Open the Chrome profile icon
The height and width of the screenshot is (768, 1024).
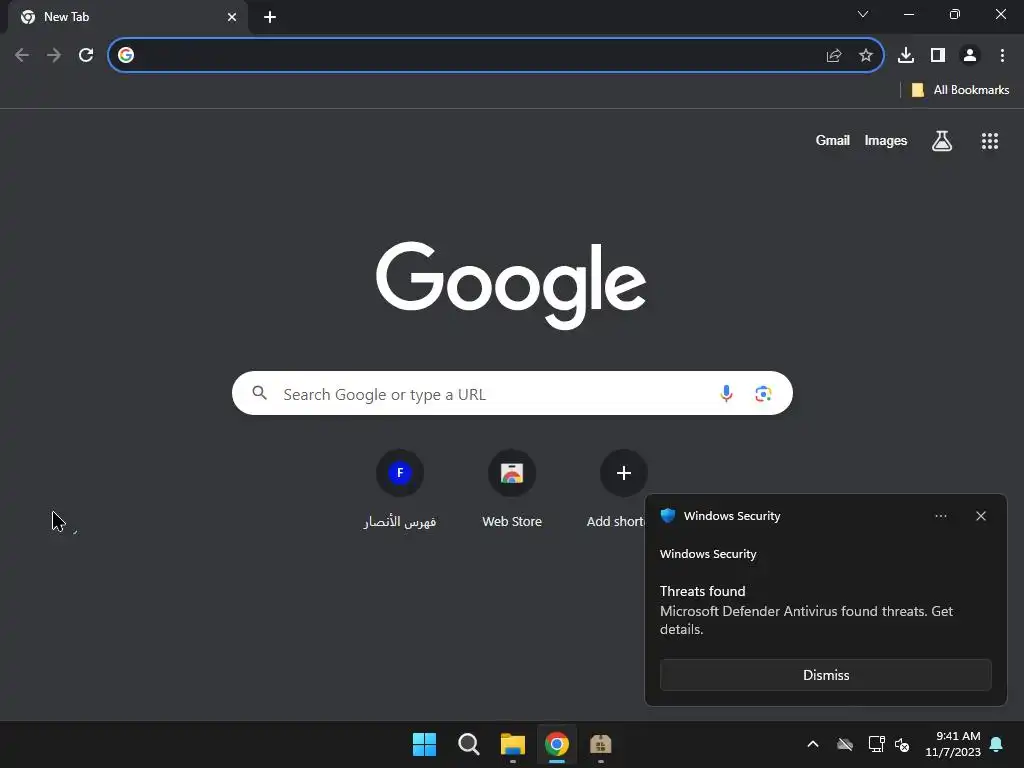coord(970,55)
